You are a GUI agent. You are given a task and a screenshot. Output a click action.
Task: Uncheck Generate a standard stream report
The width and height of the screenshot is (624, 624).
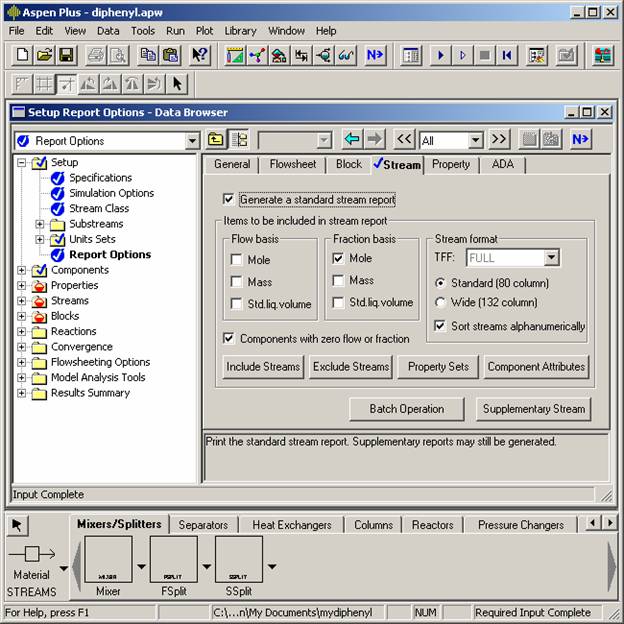(229, 199)
